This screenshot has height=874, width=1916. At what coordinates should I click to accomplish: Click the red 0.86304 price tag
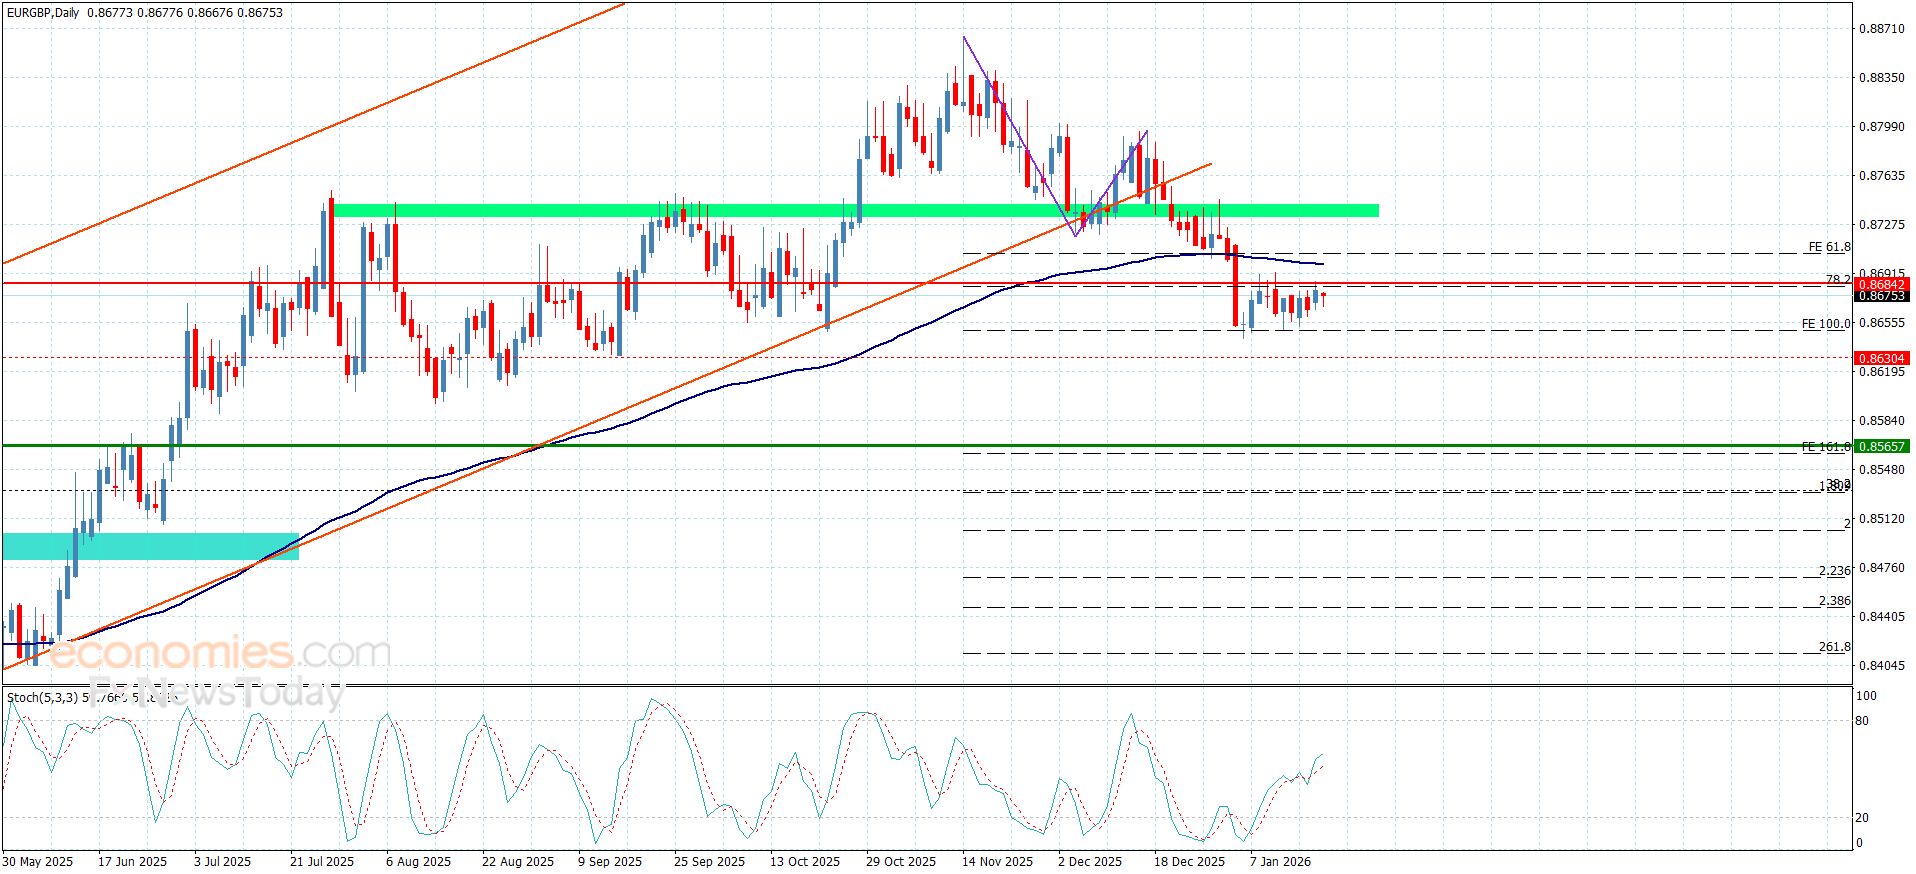point(1881,358)
